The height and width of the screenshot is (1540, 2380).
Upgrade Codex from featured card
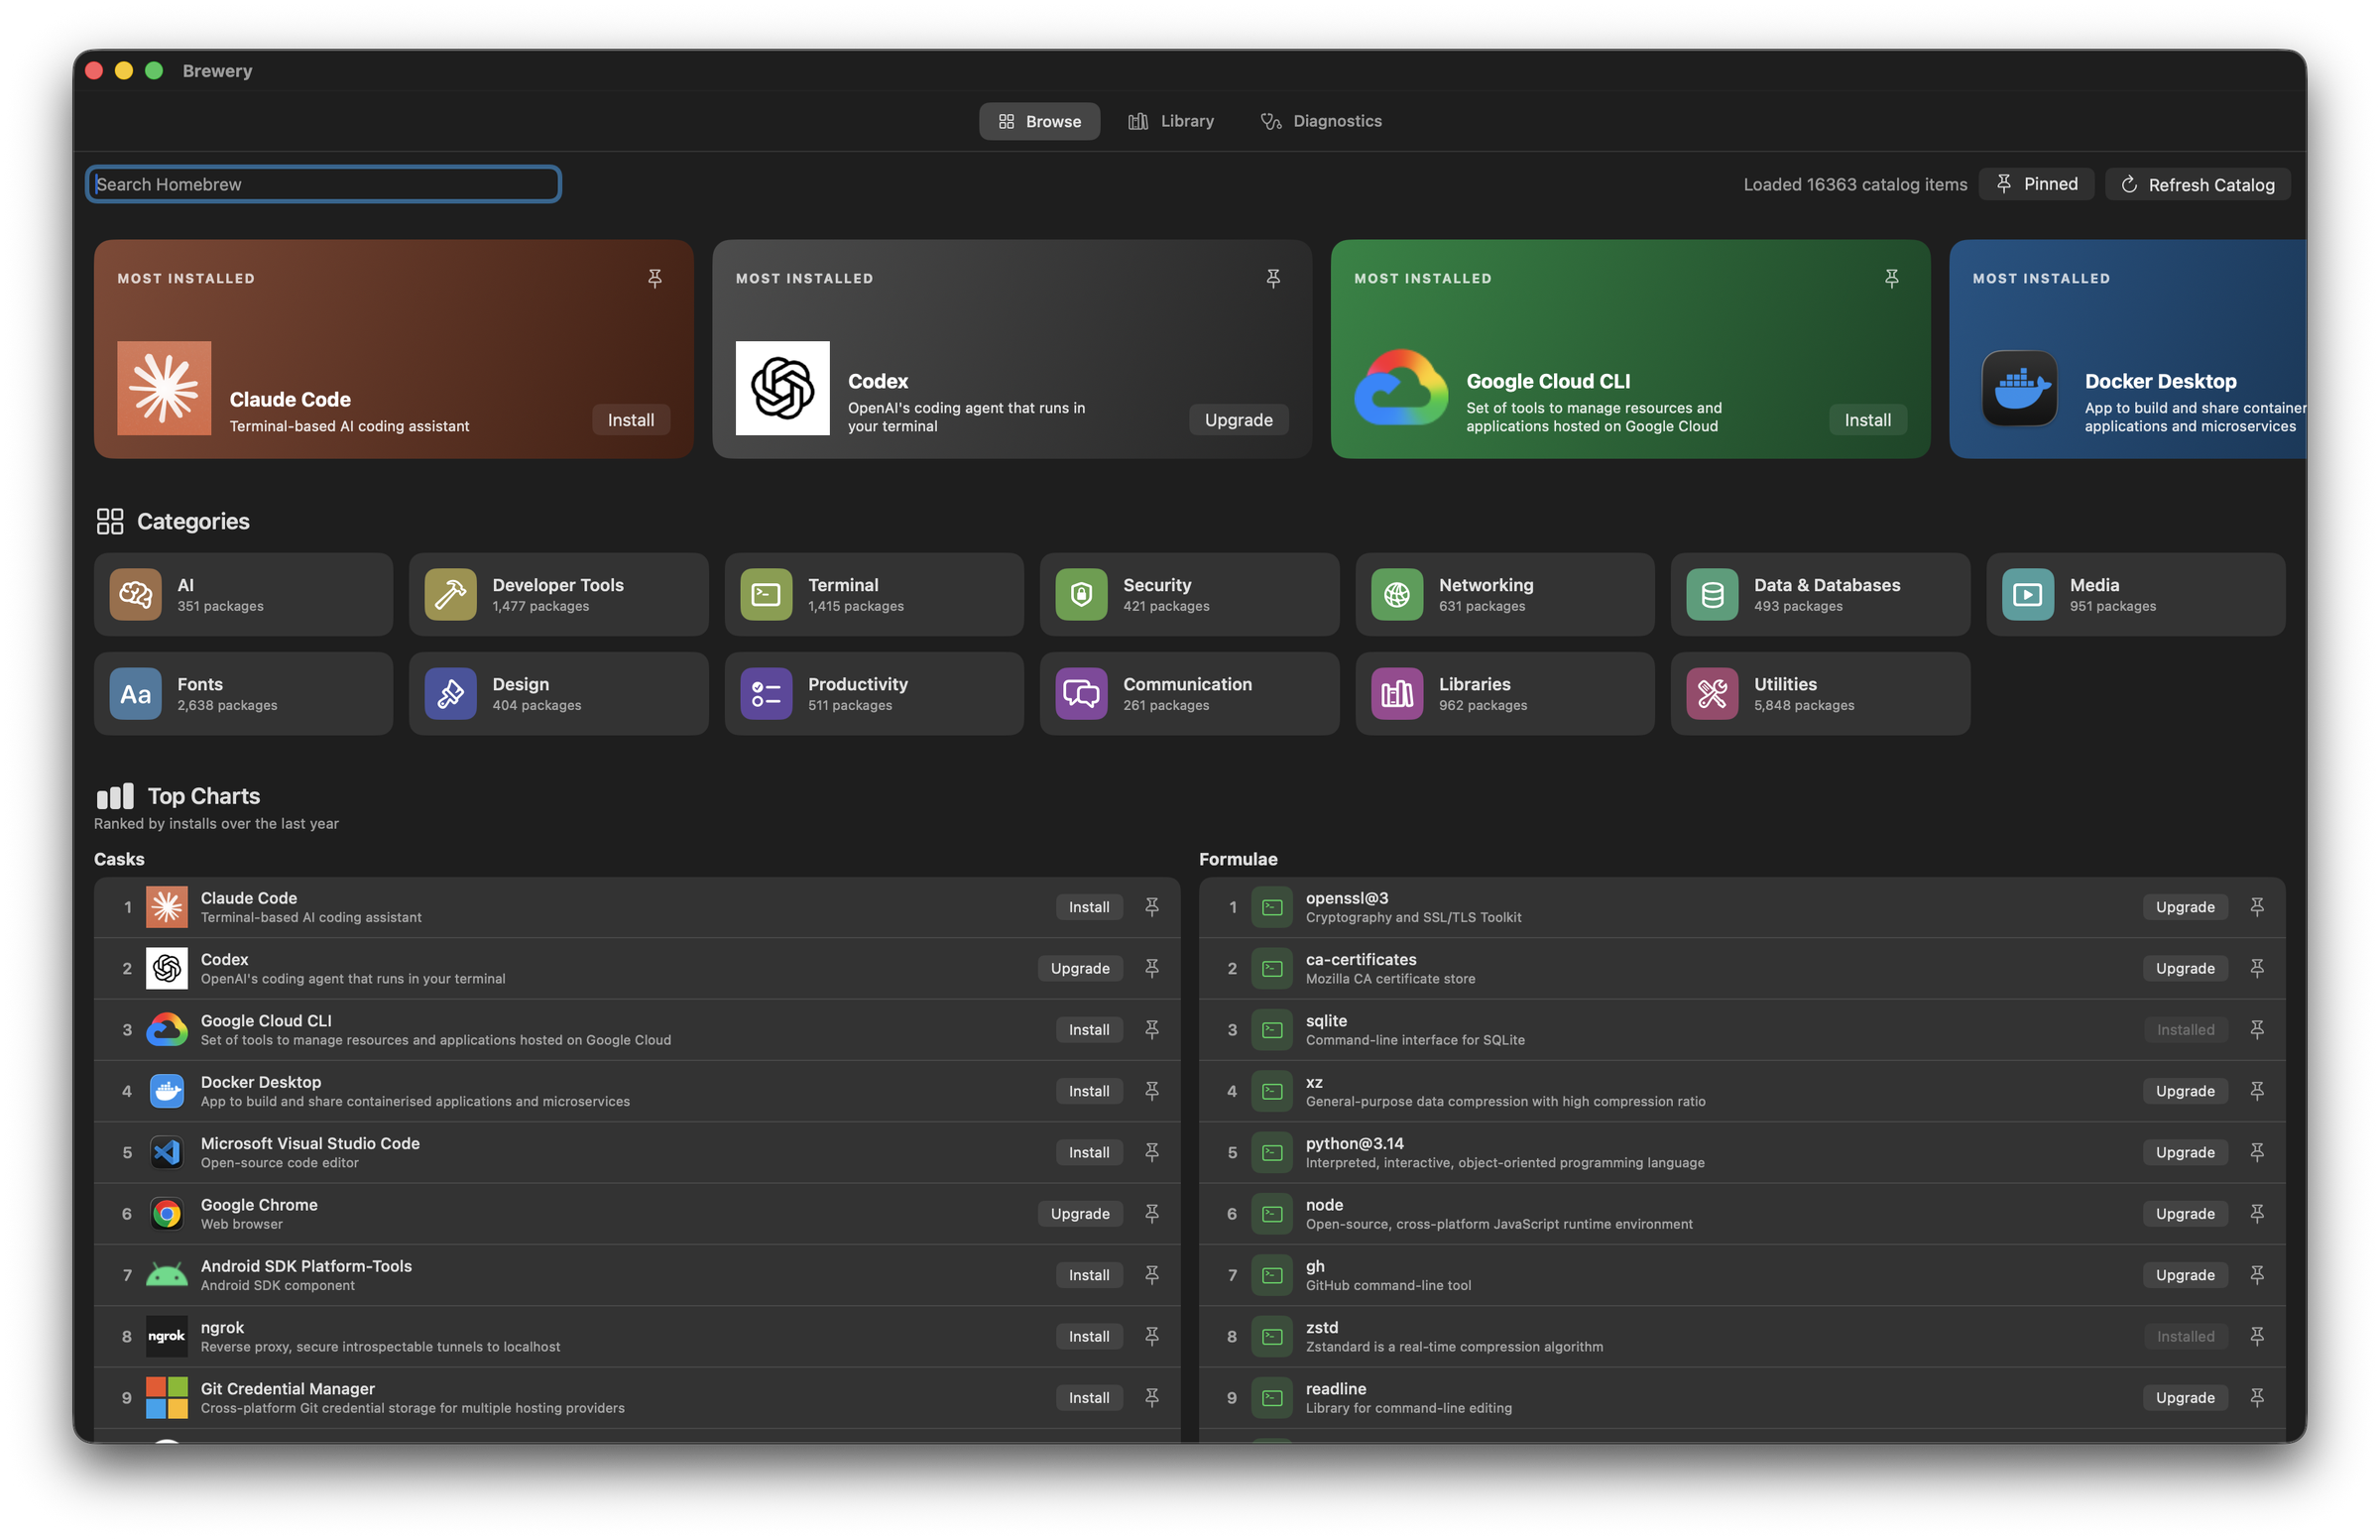pos(1238,420)
